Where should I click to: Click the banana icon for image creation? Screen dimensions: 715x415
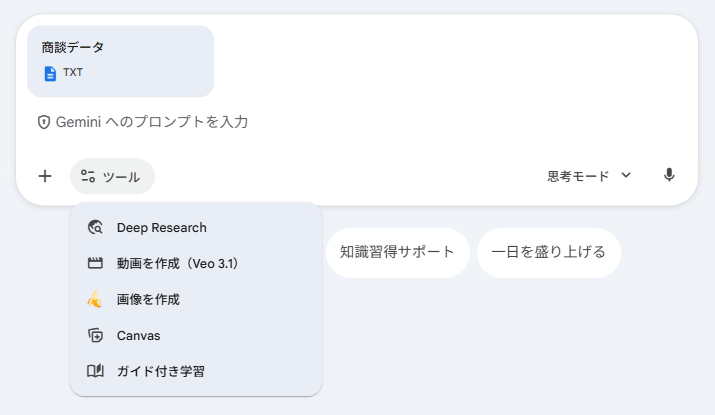(95, 300)
